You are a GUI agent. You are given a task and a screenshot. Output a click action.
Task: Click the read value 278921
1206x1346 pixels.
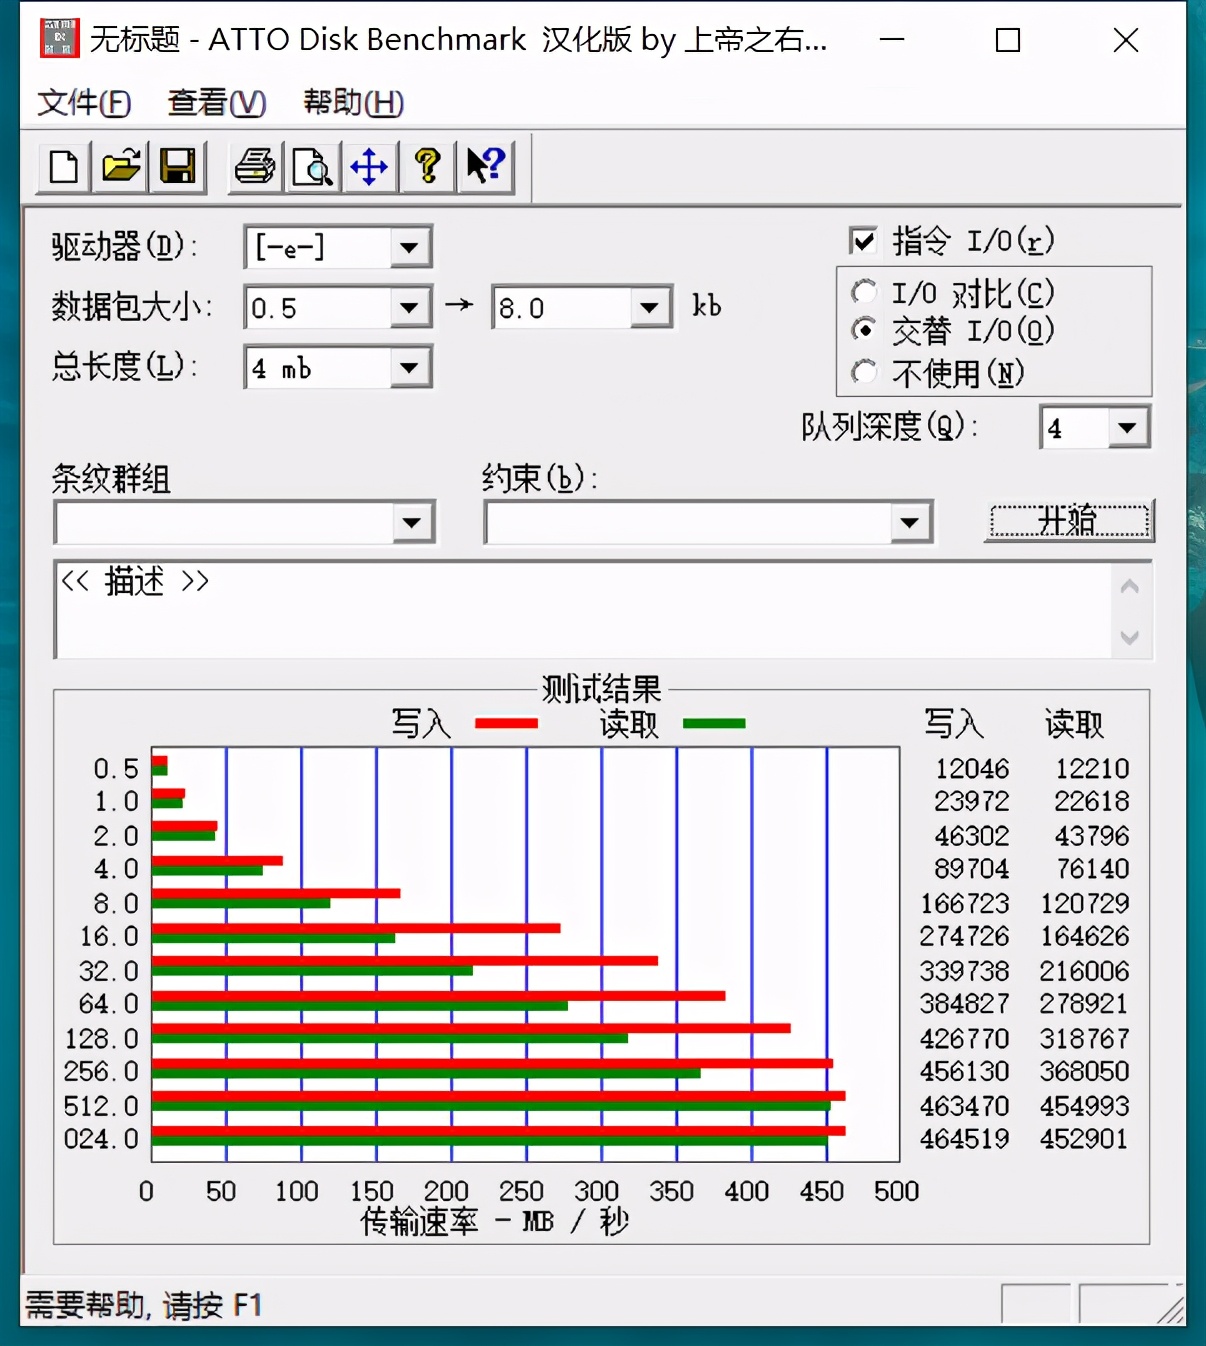click(x=1085, y=1003)
